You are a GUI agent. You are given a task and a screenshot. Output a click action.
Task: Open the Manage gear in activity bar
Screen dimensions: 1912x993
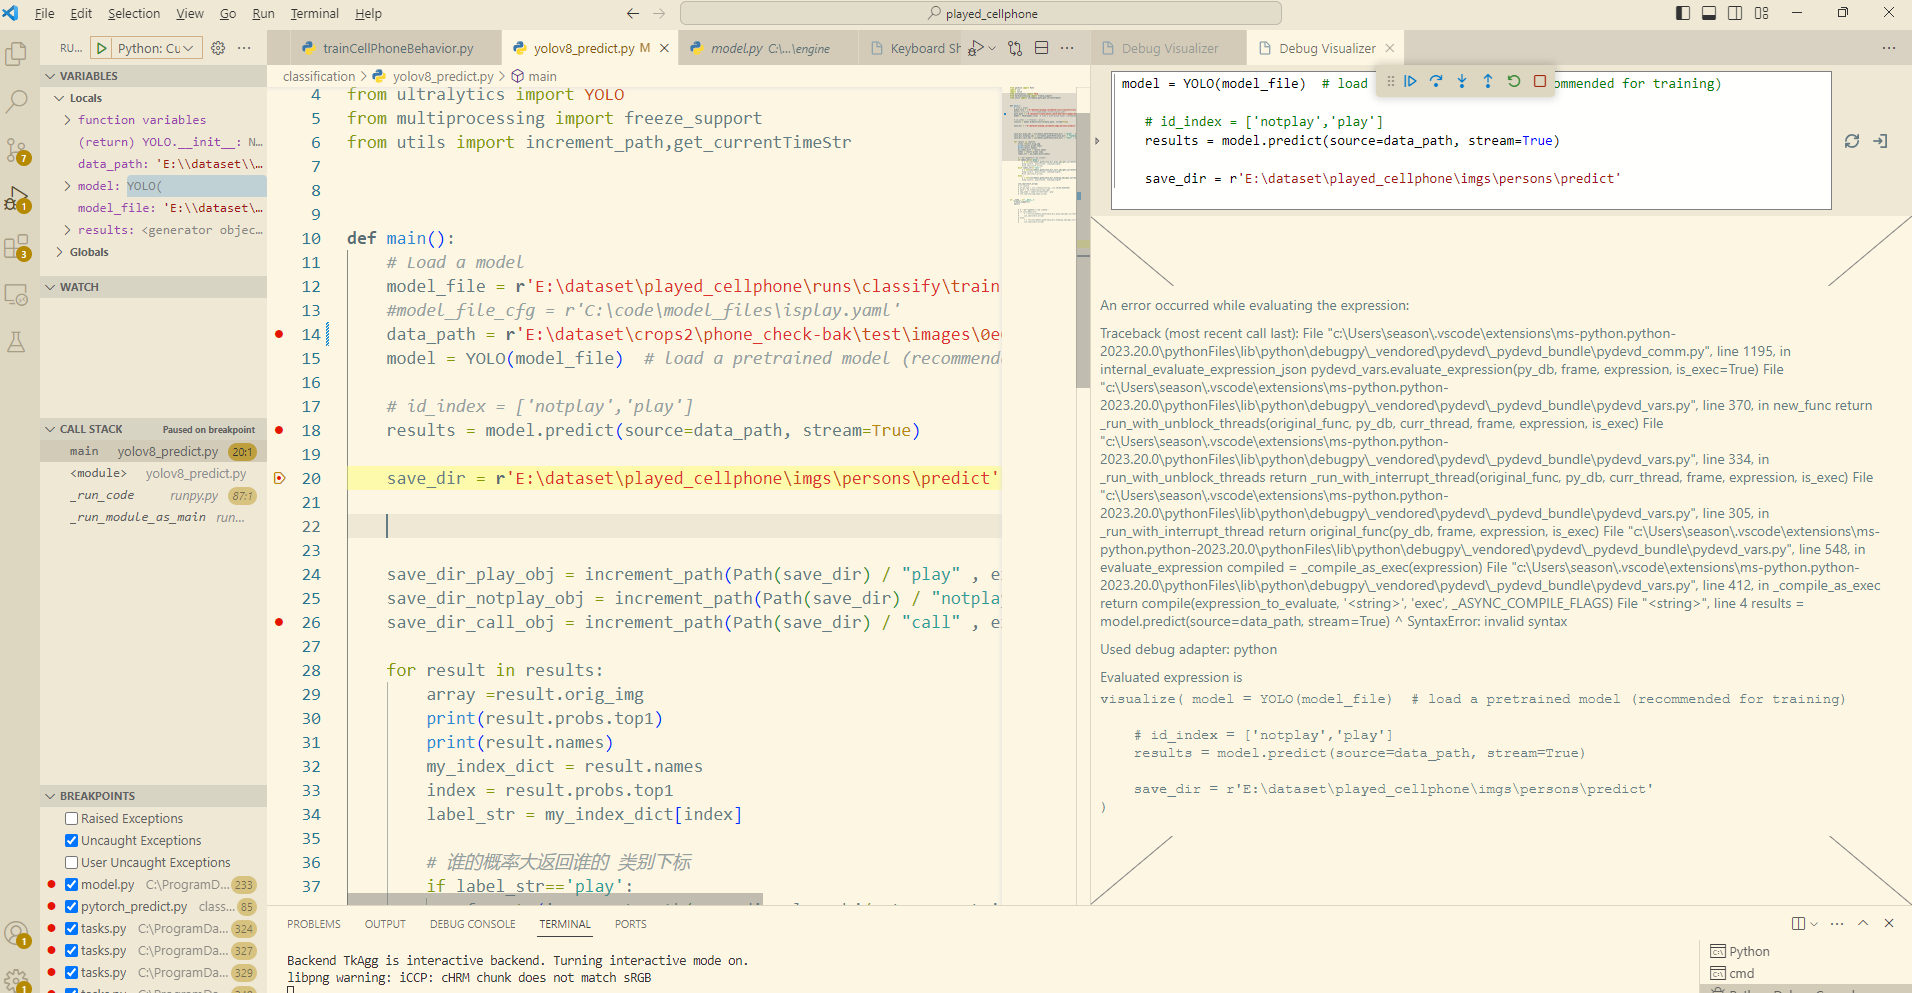click(x=17, y=980)
